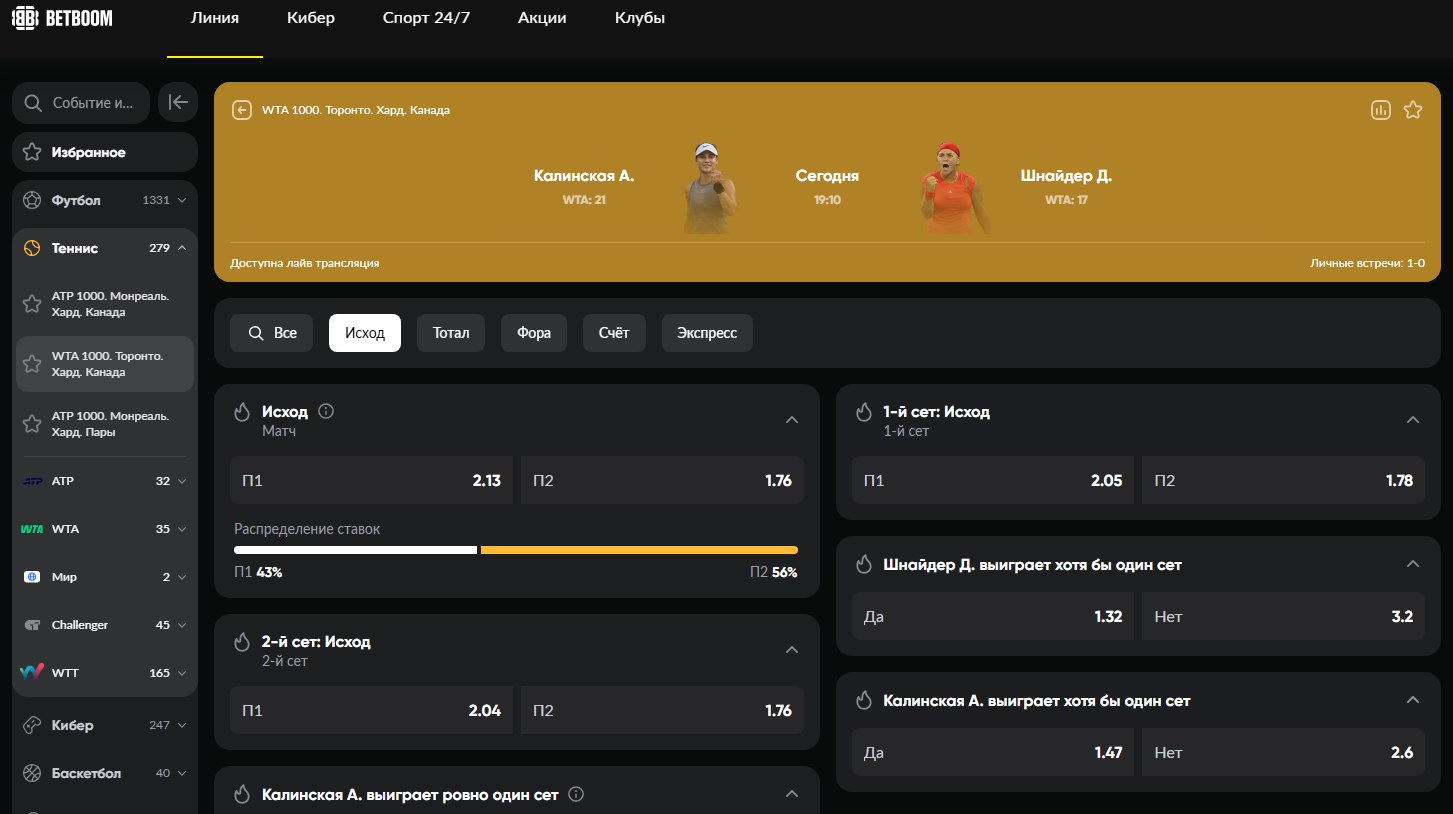Click flame on Калинская А. ровно один сет

[241, 794]
